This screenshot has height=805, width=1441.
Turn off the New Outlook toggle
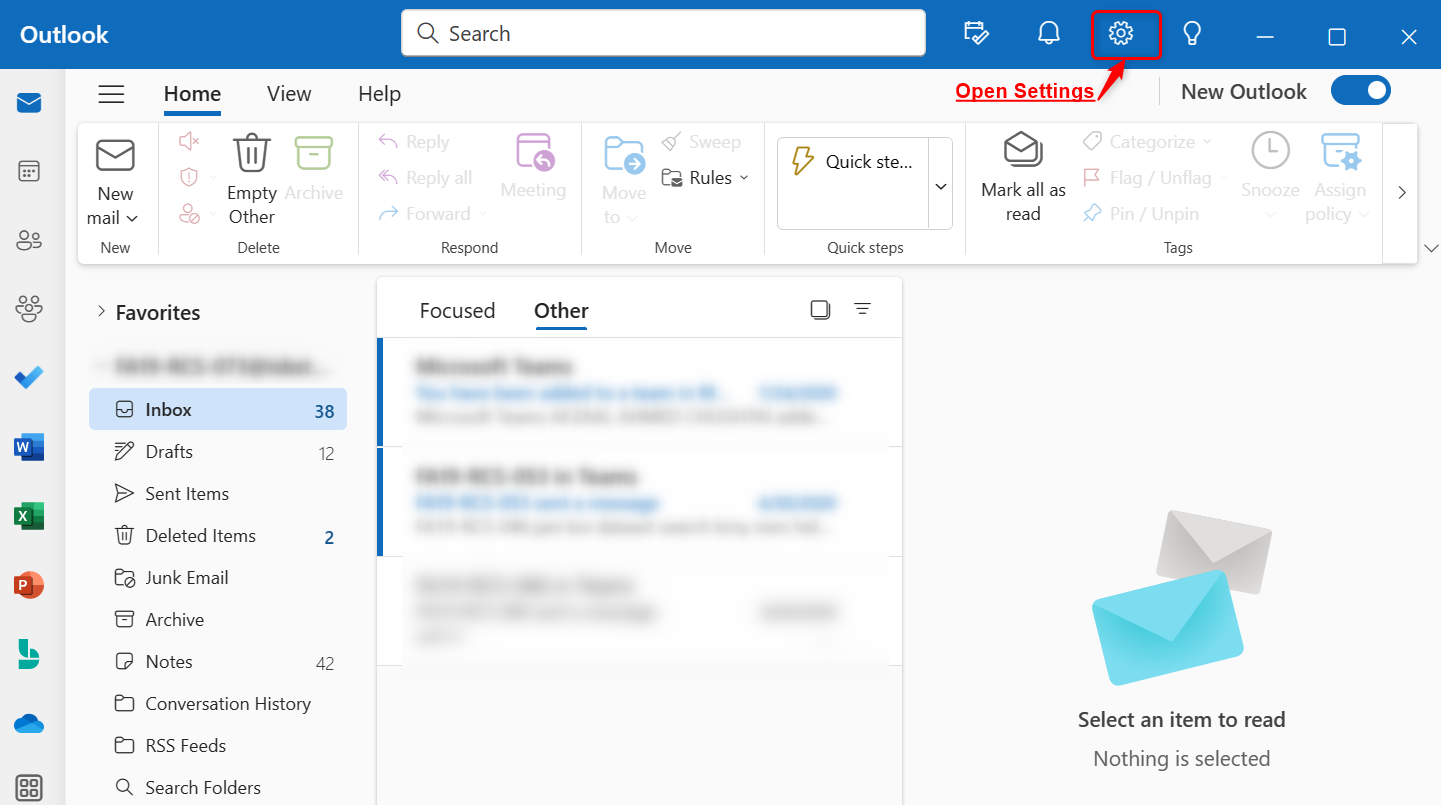tap(1361, 91)
